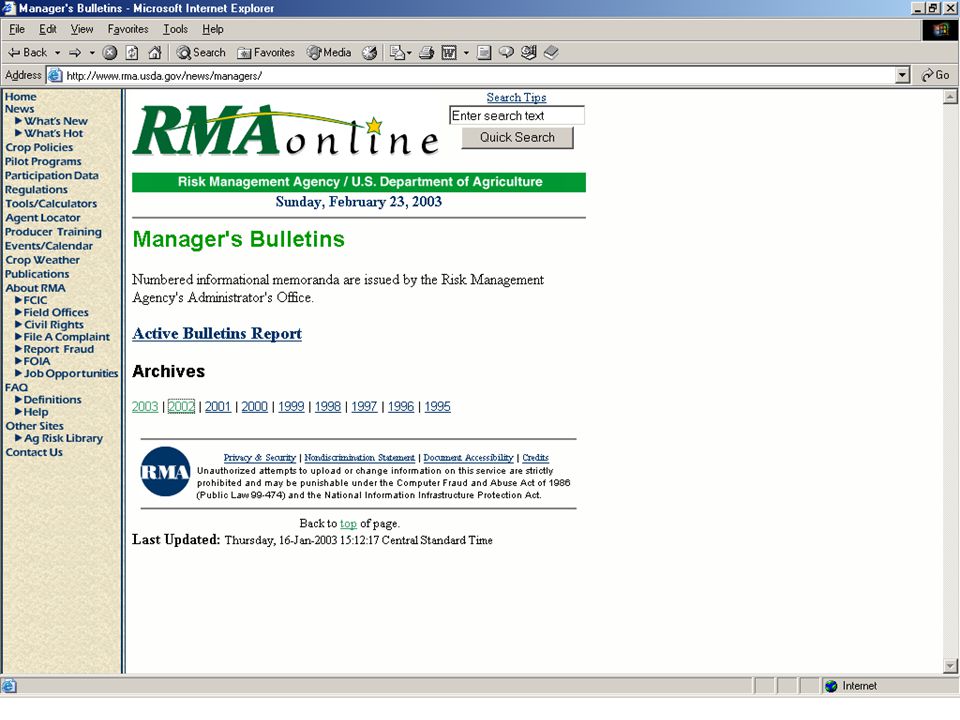Open the Forward history dropdown arrow
960x720 pixels.
pos(92,53)
